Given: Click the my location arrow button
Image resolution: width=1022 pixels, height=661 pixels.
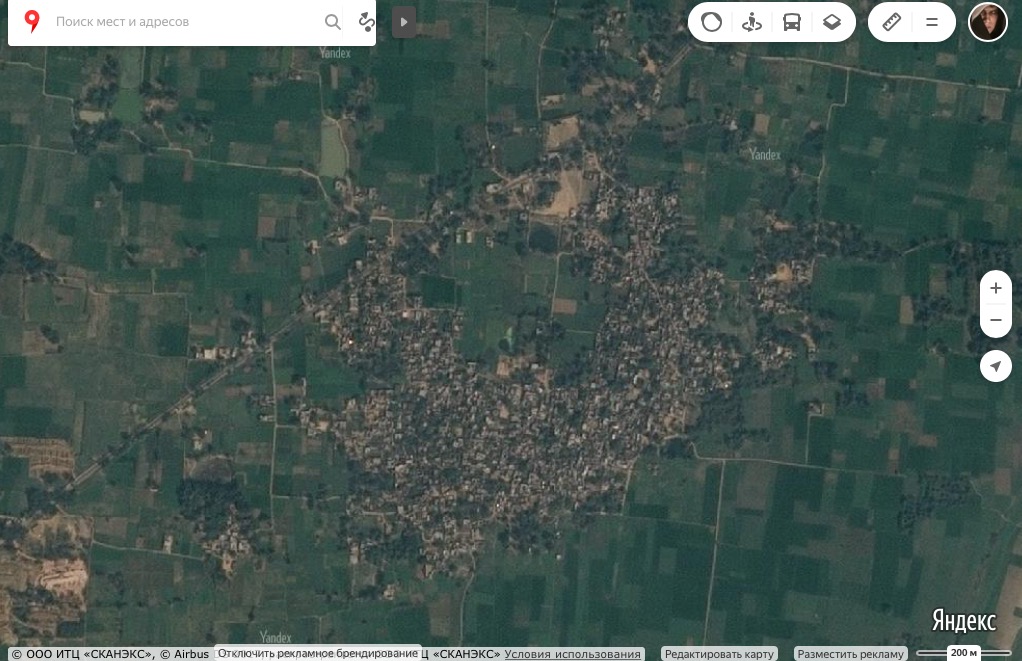Looking at the screenshot, I should coord(995,366).
